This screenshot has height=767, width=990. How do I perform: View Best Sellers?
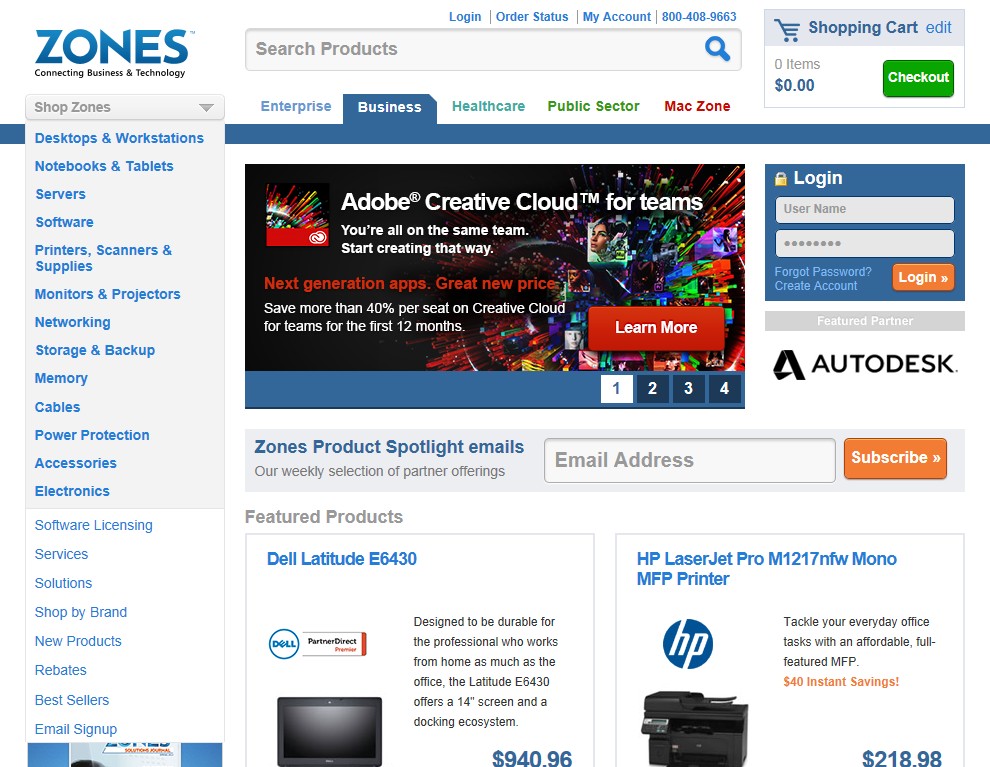click(x=72, y=700)
